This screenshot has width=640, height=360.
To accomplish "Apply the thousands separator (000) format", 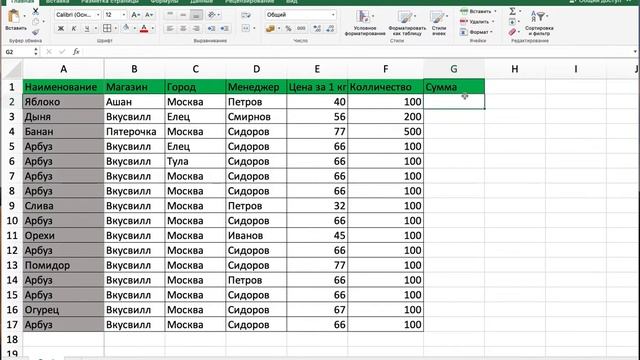I will pyautogui.click(x=301, y=28).
